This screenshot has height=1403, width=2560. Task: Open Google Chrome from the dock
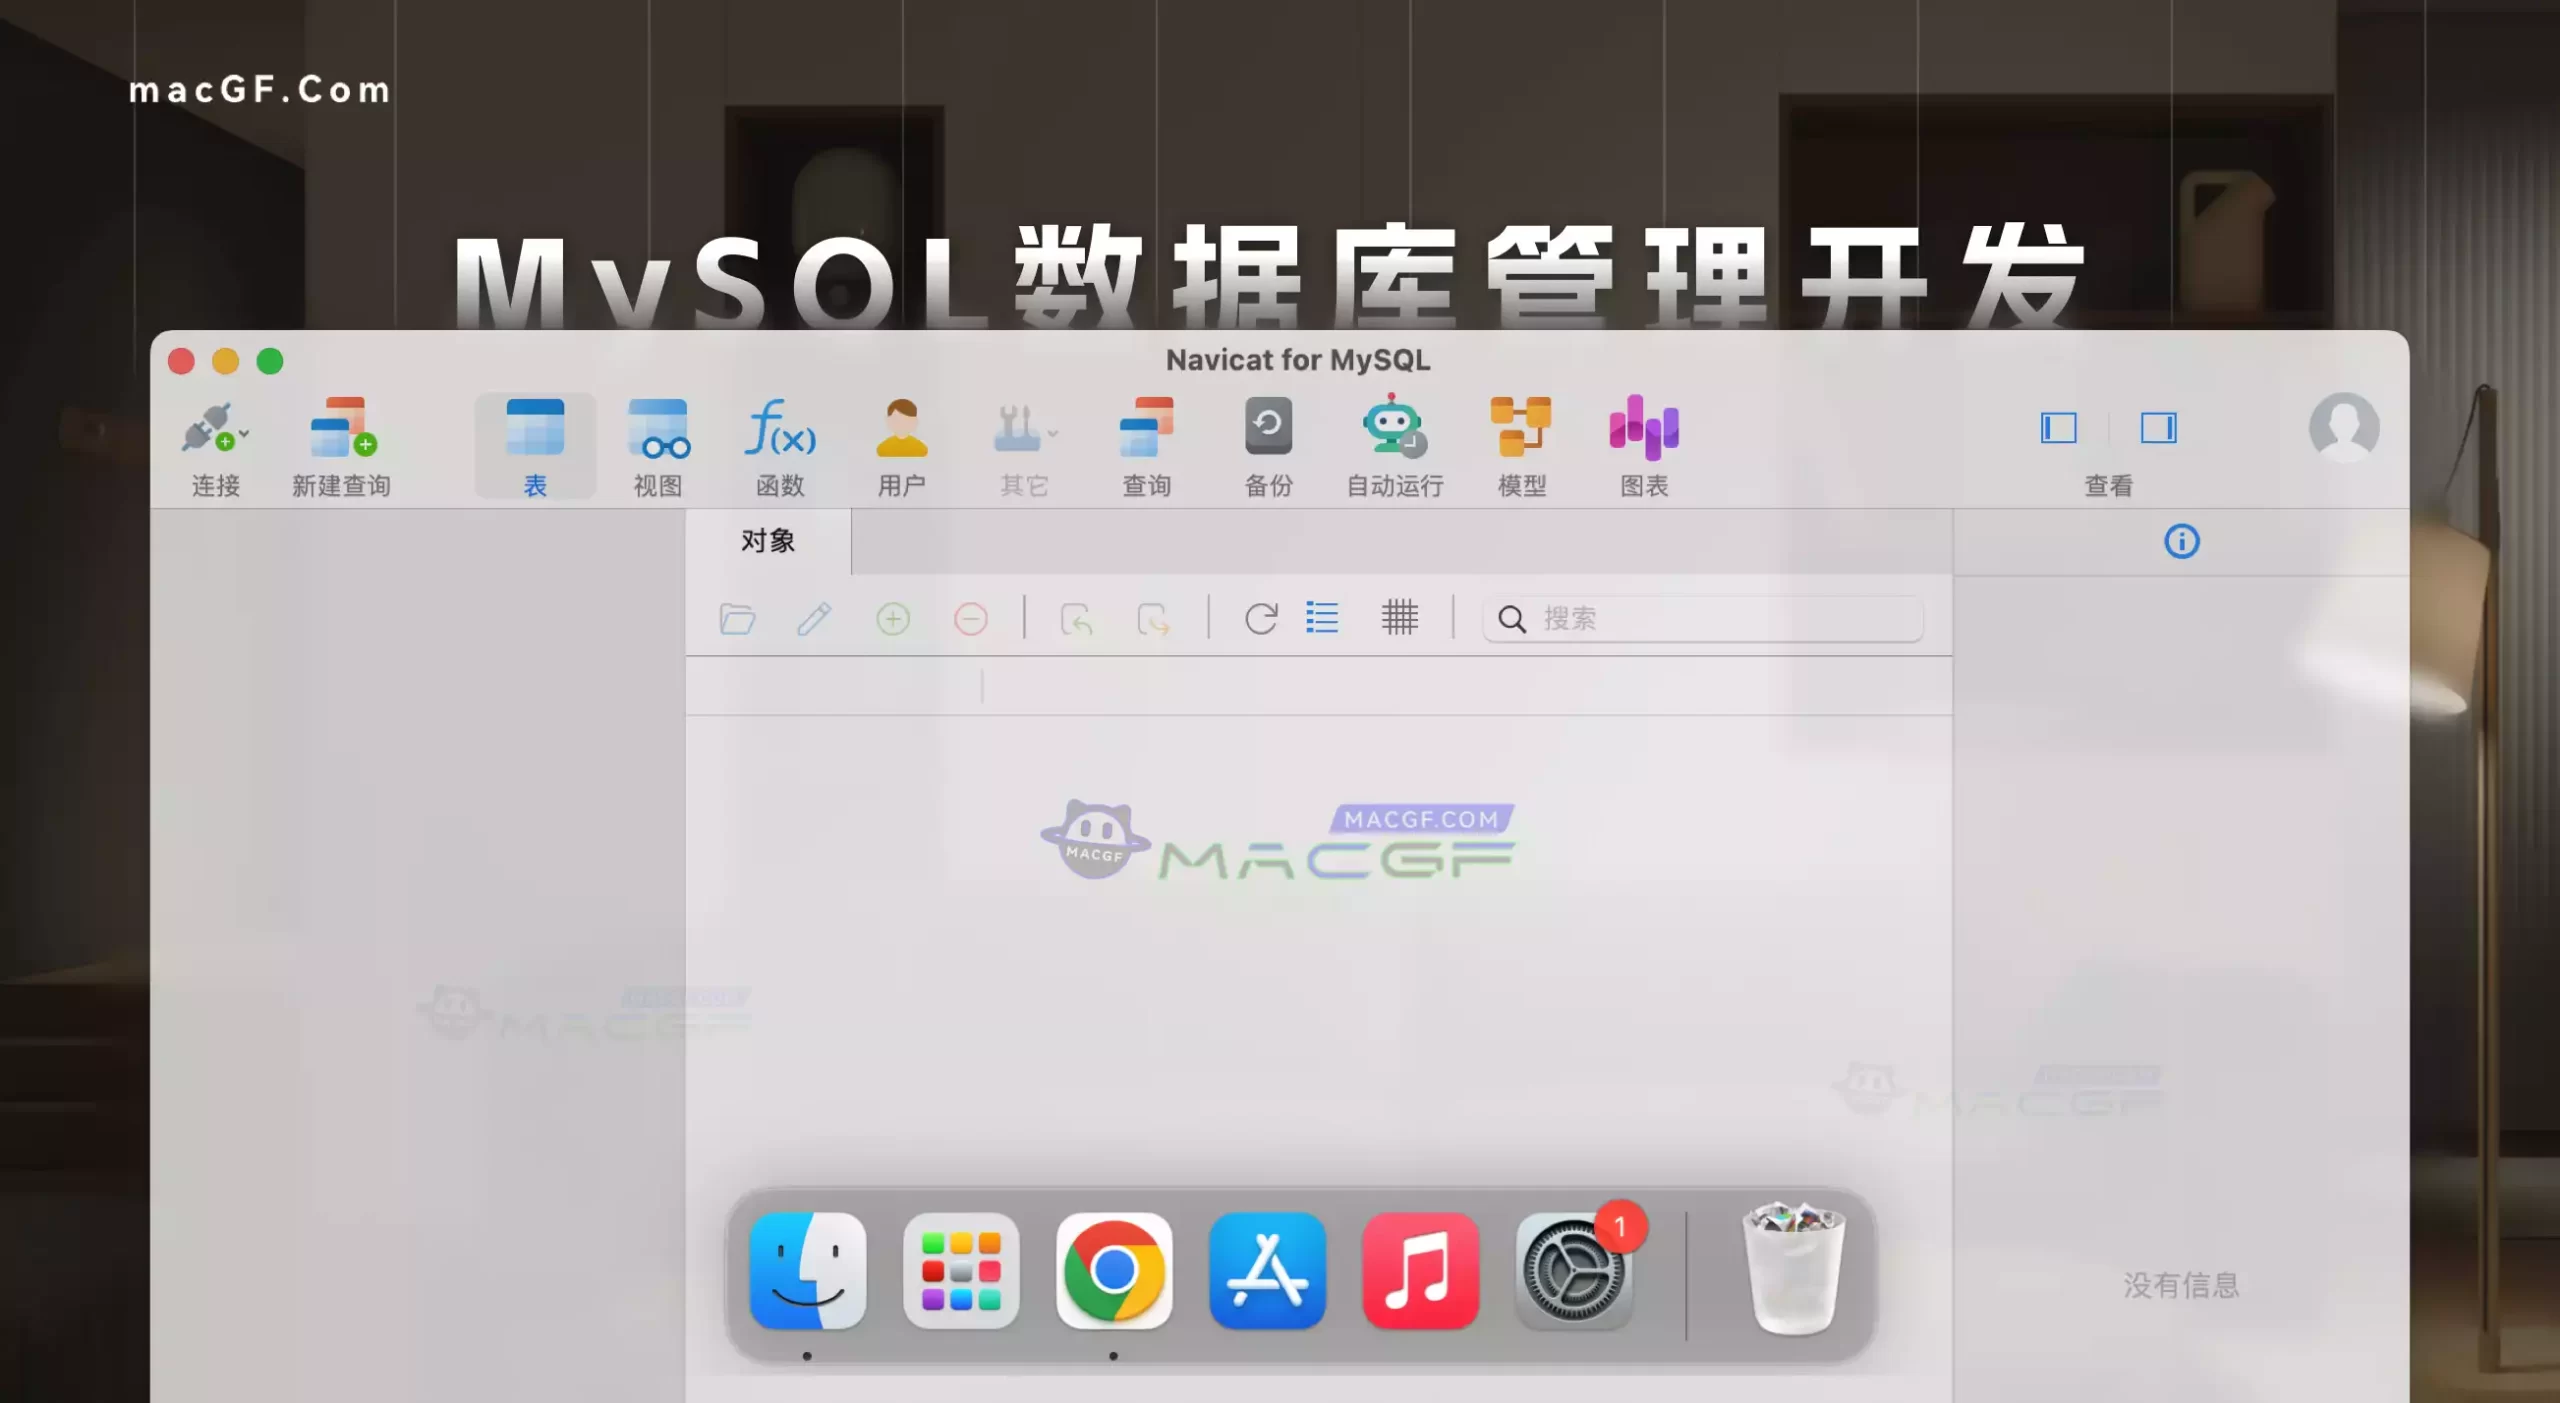tap(1113, 1271)
